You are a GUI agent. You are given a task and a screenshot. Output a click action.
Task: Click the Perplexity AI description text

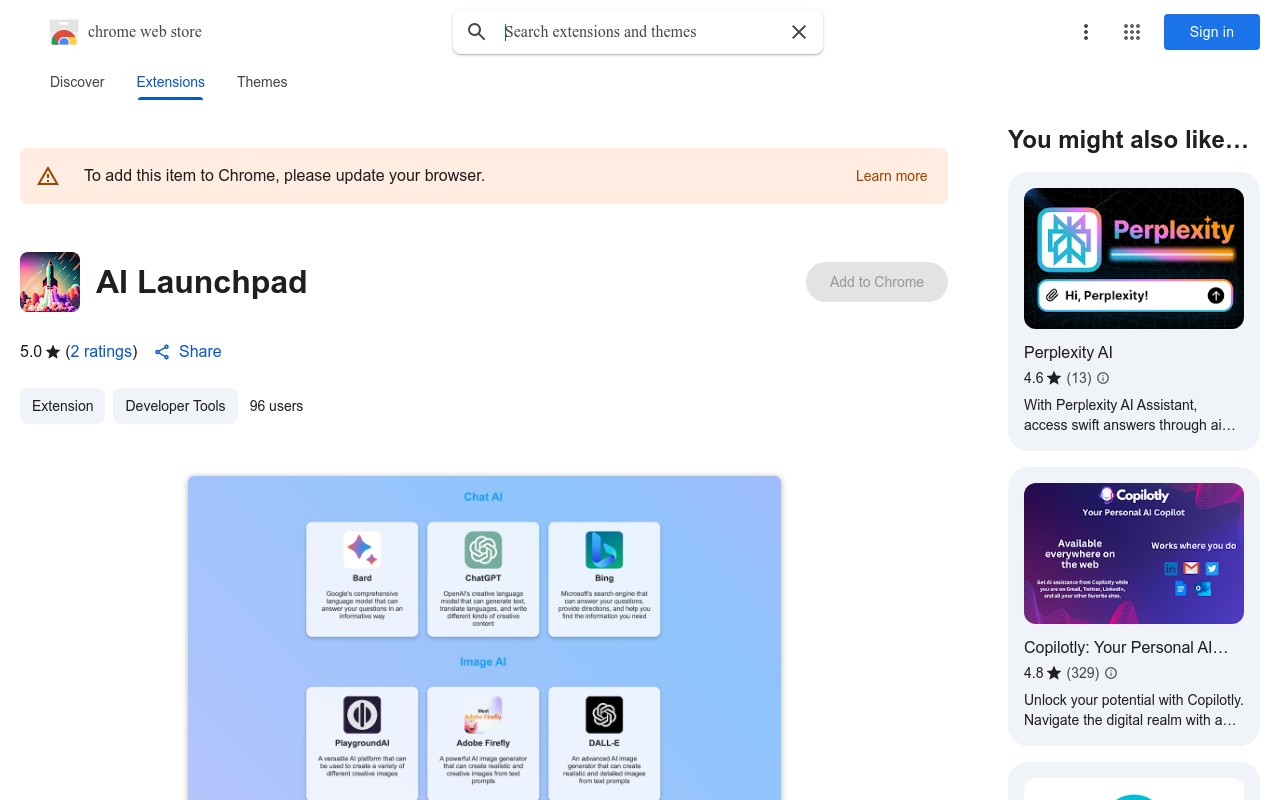point(1130,415)
